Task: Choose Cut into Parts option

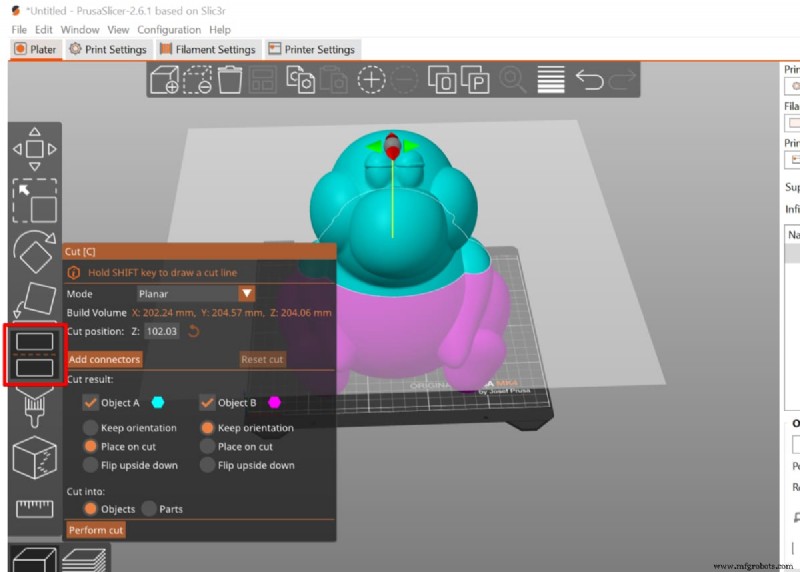Action: coord(149,509)
